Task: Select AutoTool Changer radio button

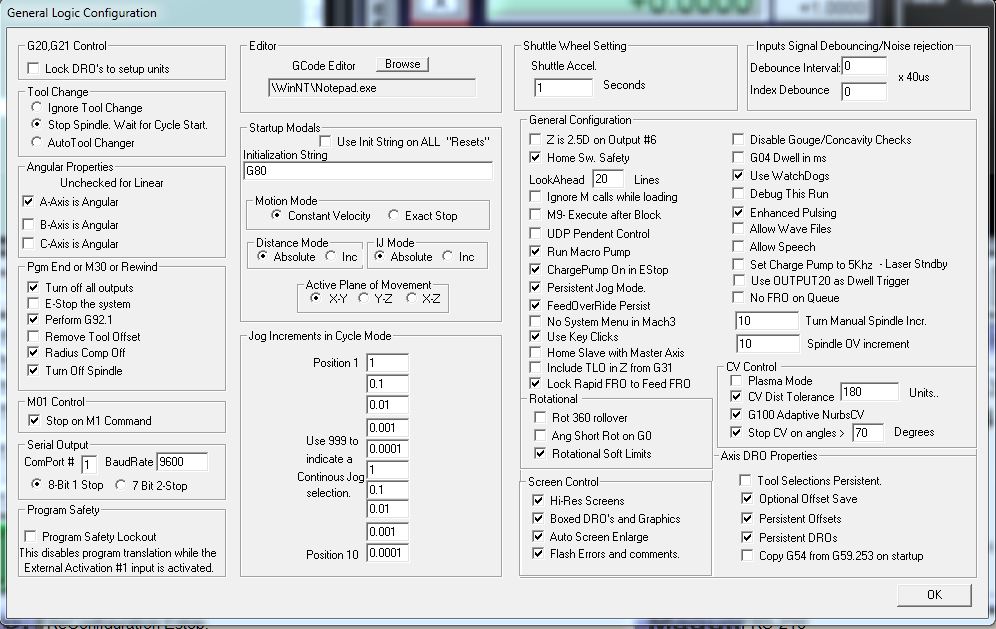Action: (x=37, y=143)
